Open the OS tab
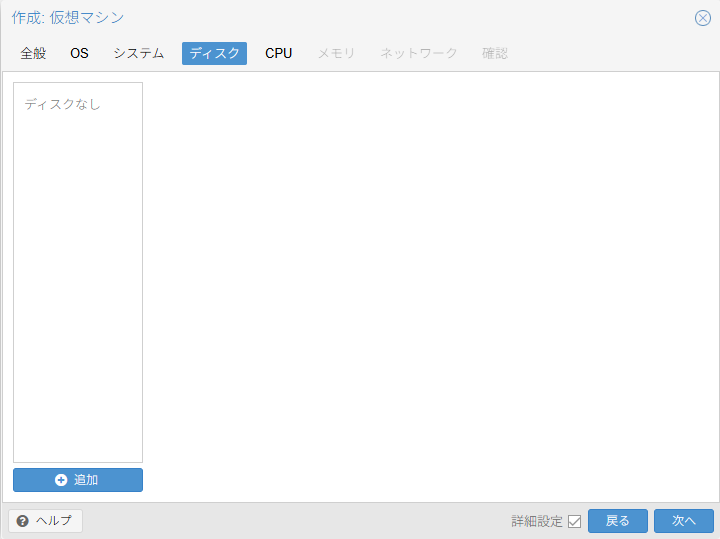Screen dimensions: 720x539 coord(79,53)
